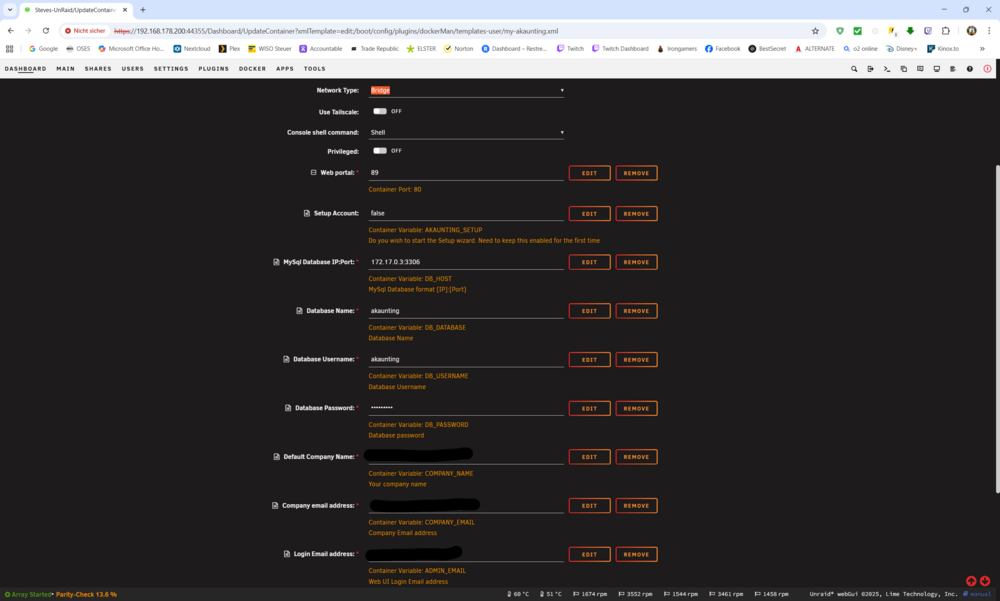Open the APPS menu tab
This screenshot has width=1000, height=601.
click(285, 69)
